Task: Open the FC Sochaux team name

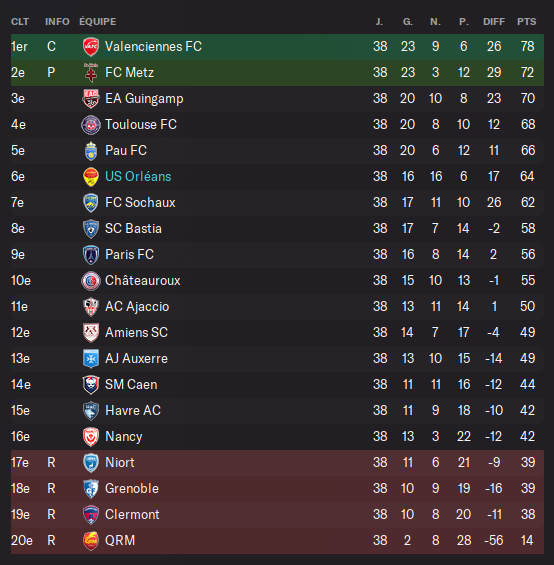Action: 140,203
